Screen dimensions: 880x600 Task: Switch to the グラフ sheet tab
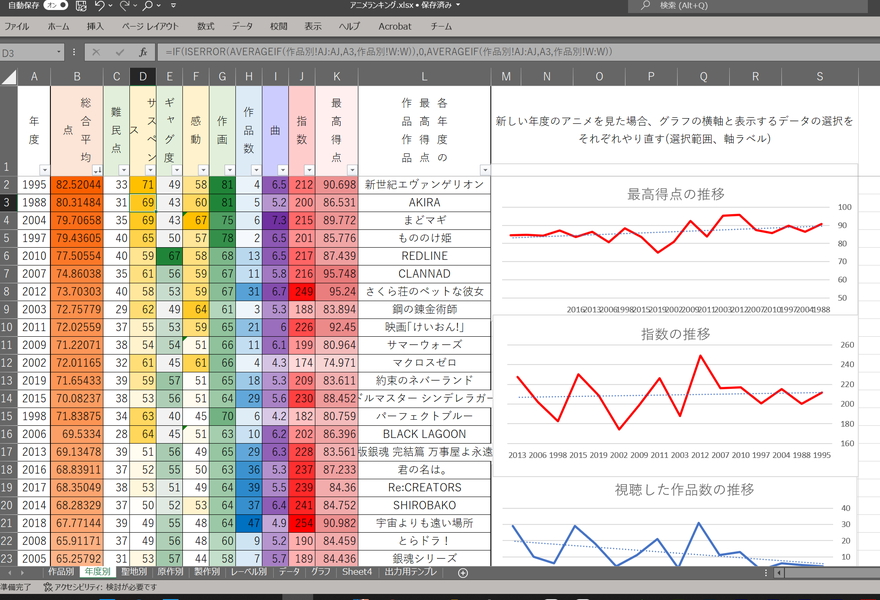point(321,573)
